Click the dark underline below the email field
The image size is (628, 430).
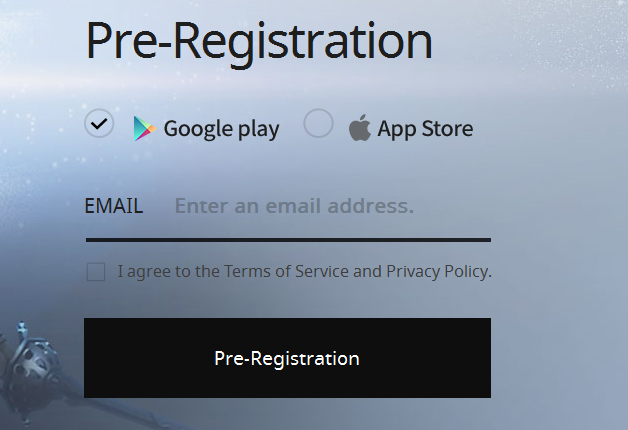pyautogui.click(x=288, y=240)
